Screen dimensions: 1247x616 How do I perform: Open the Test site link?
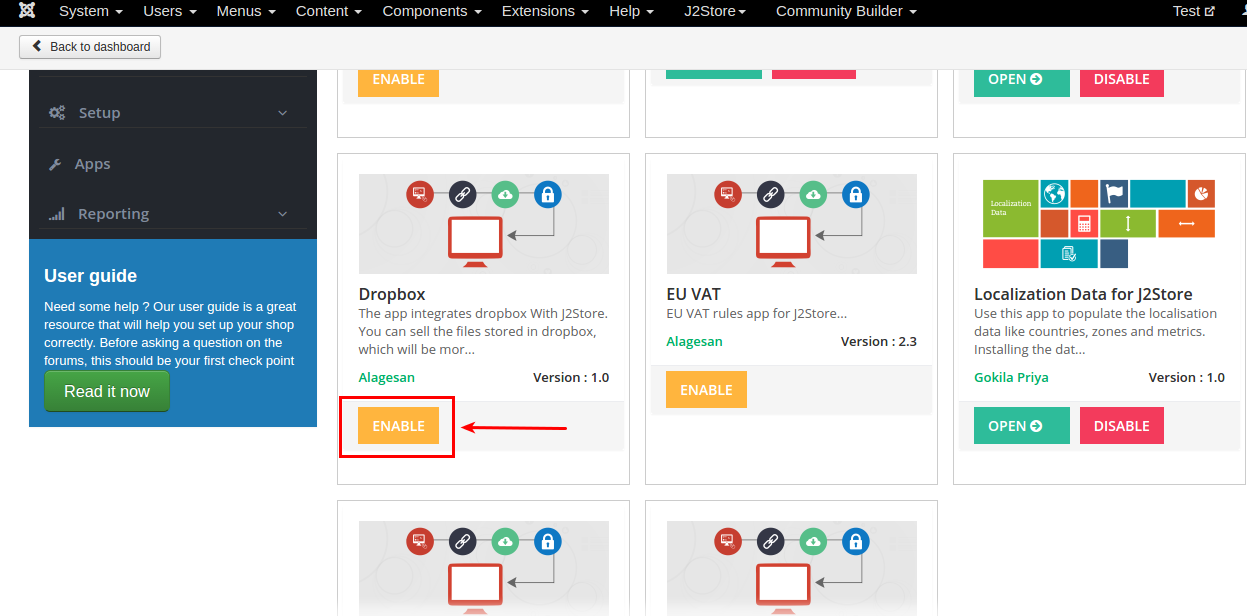(x=1194, y=11)
